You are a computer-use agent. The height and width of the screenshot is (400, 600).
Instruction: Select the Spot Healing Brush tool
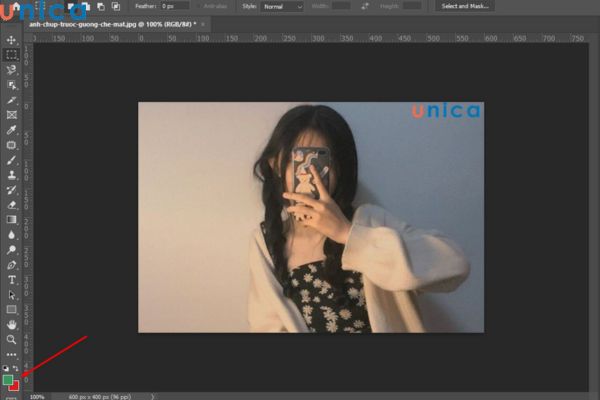tap(11, 145)
